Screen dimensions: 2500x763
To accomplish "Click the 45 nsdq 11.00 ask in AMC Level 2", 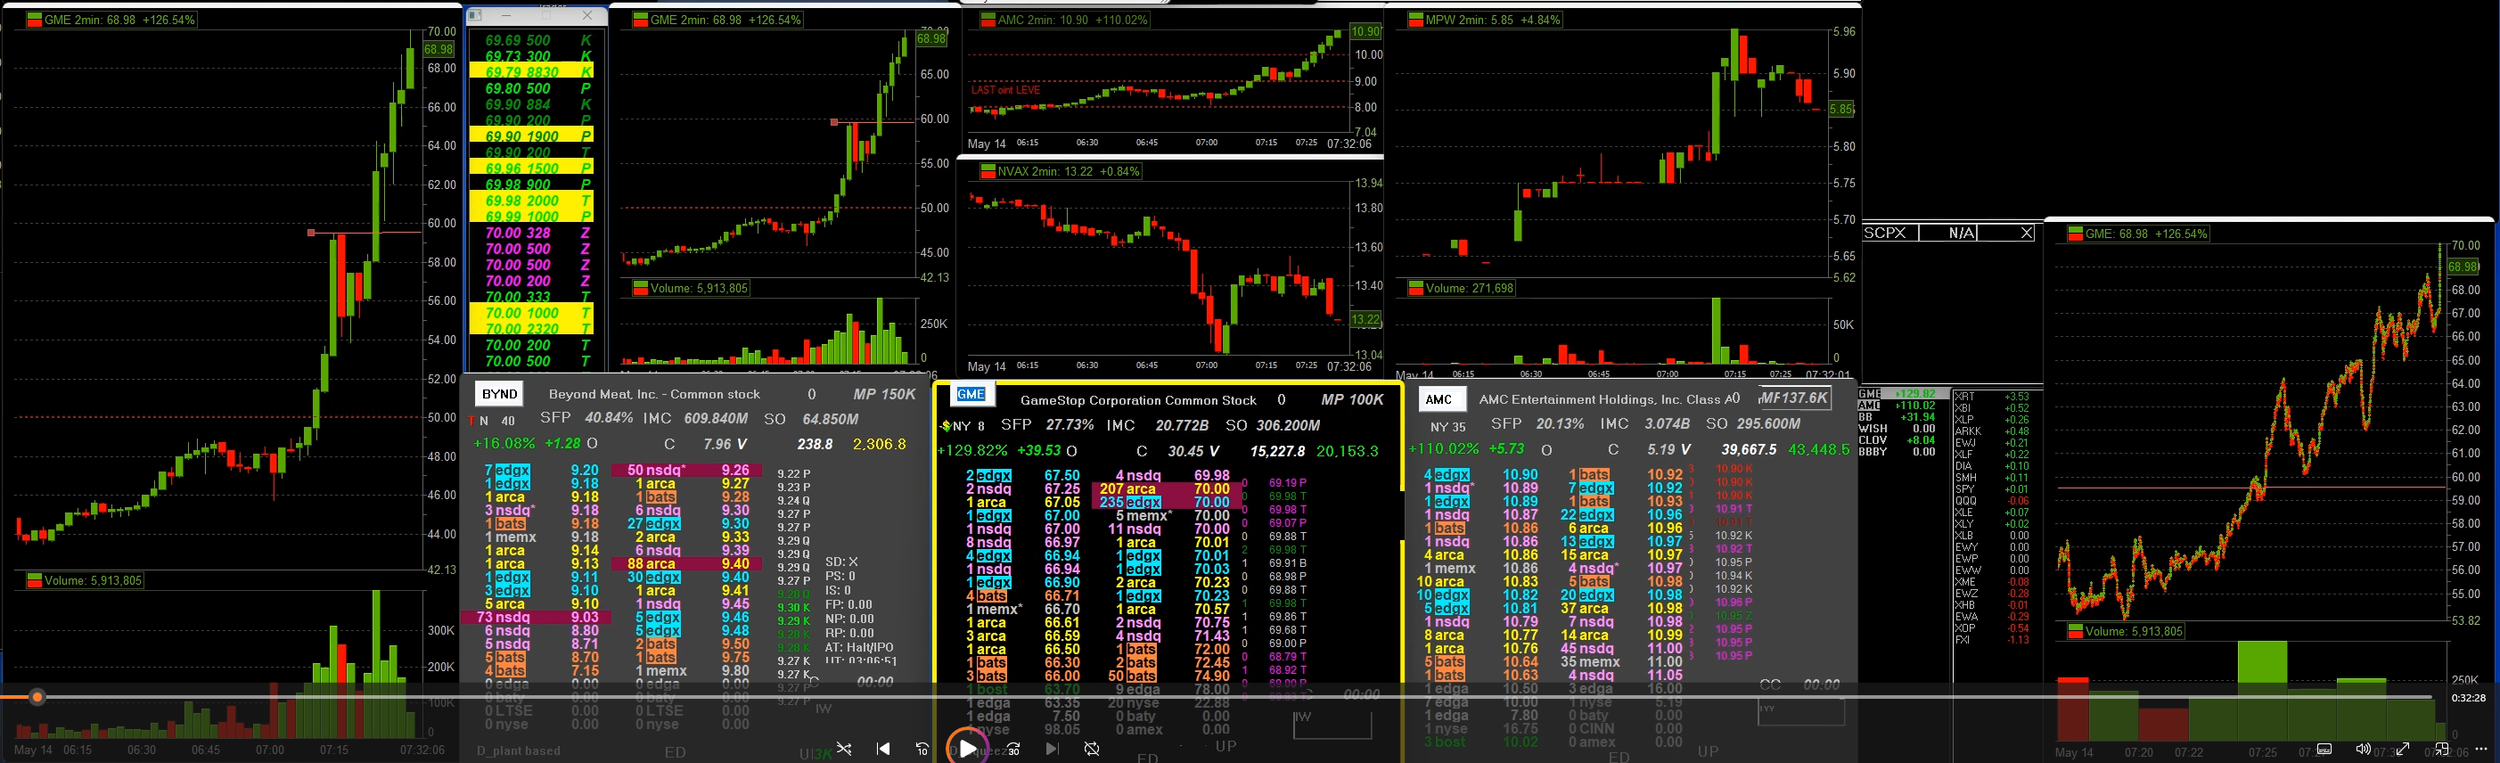I will pyautogui.click(x=1621, y=649).
